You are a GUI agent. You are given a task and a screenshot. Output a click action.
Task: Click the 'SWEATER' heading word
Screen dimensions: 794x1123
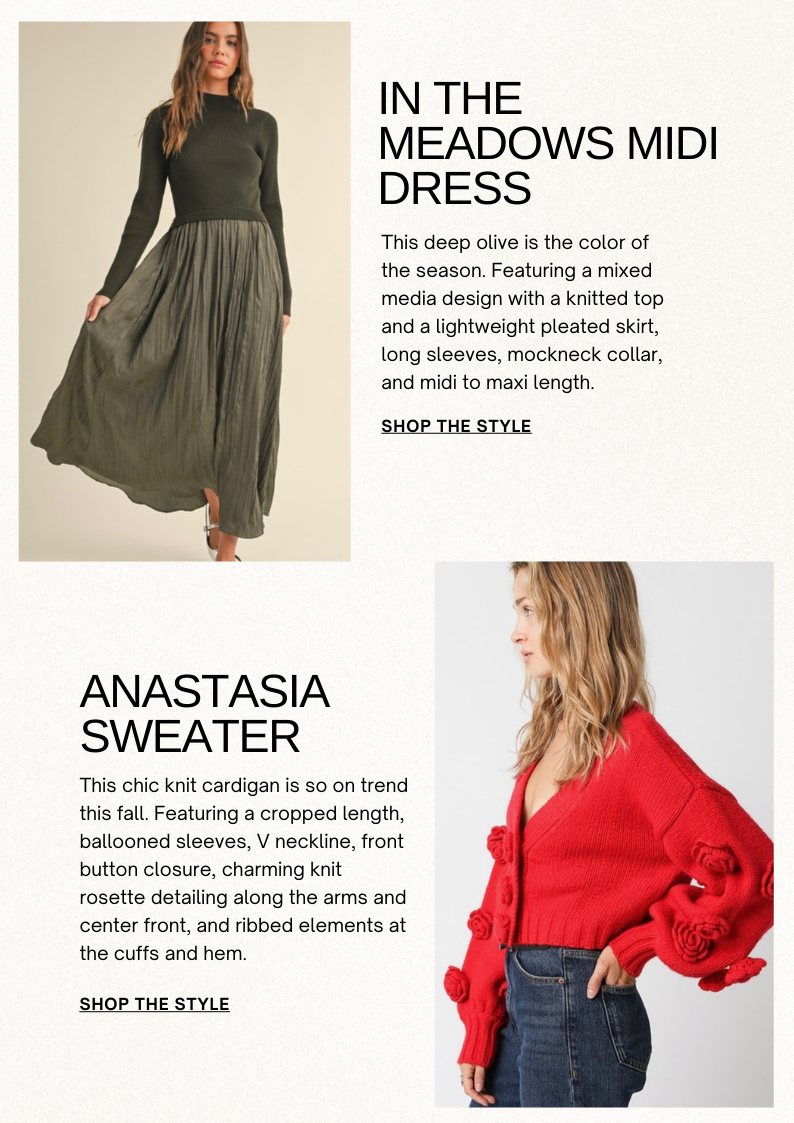190,737
